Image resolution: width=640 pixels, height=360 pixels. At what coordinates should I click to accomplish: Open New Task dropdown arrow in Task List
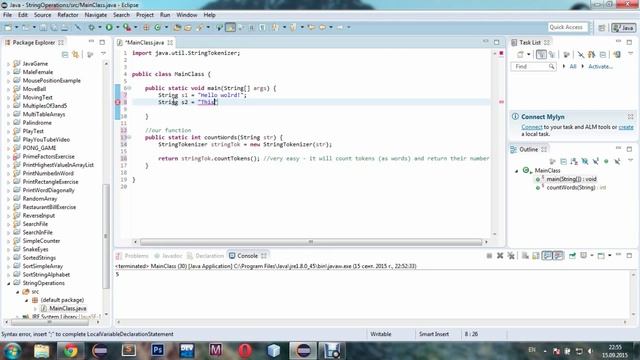click(529, 54)
